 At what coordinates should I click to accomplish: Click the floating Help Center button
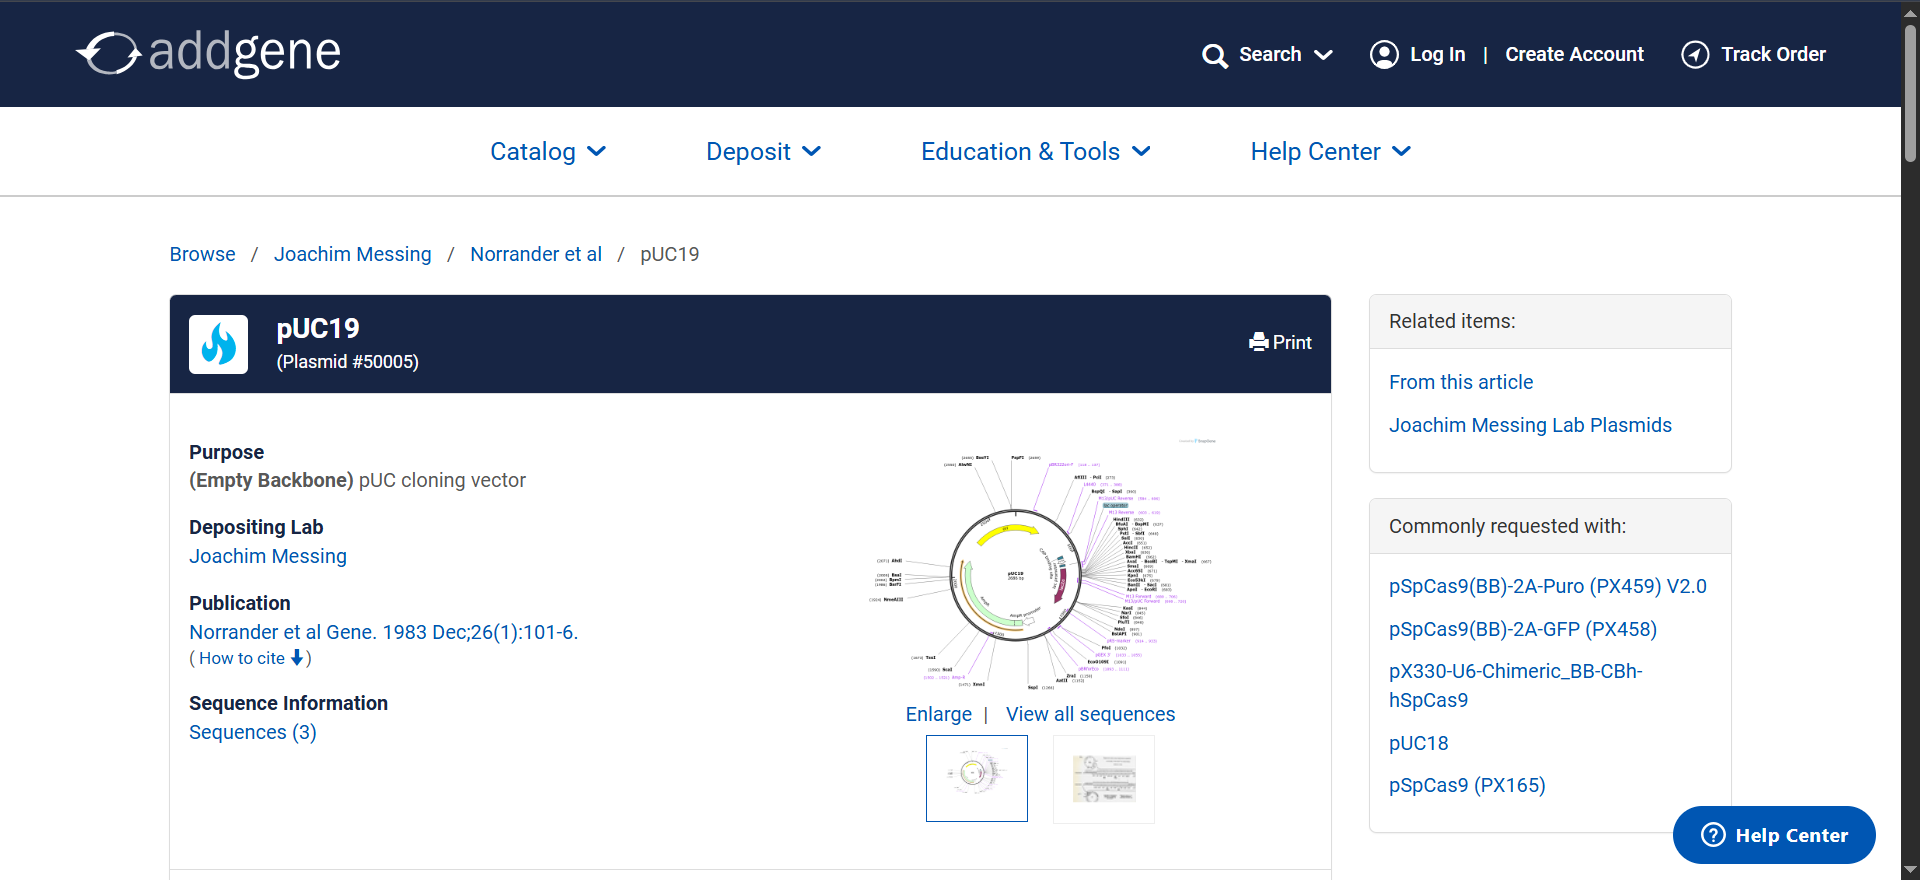[1774, 835]
